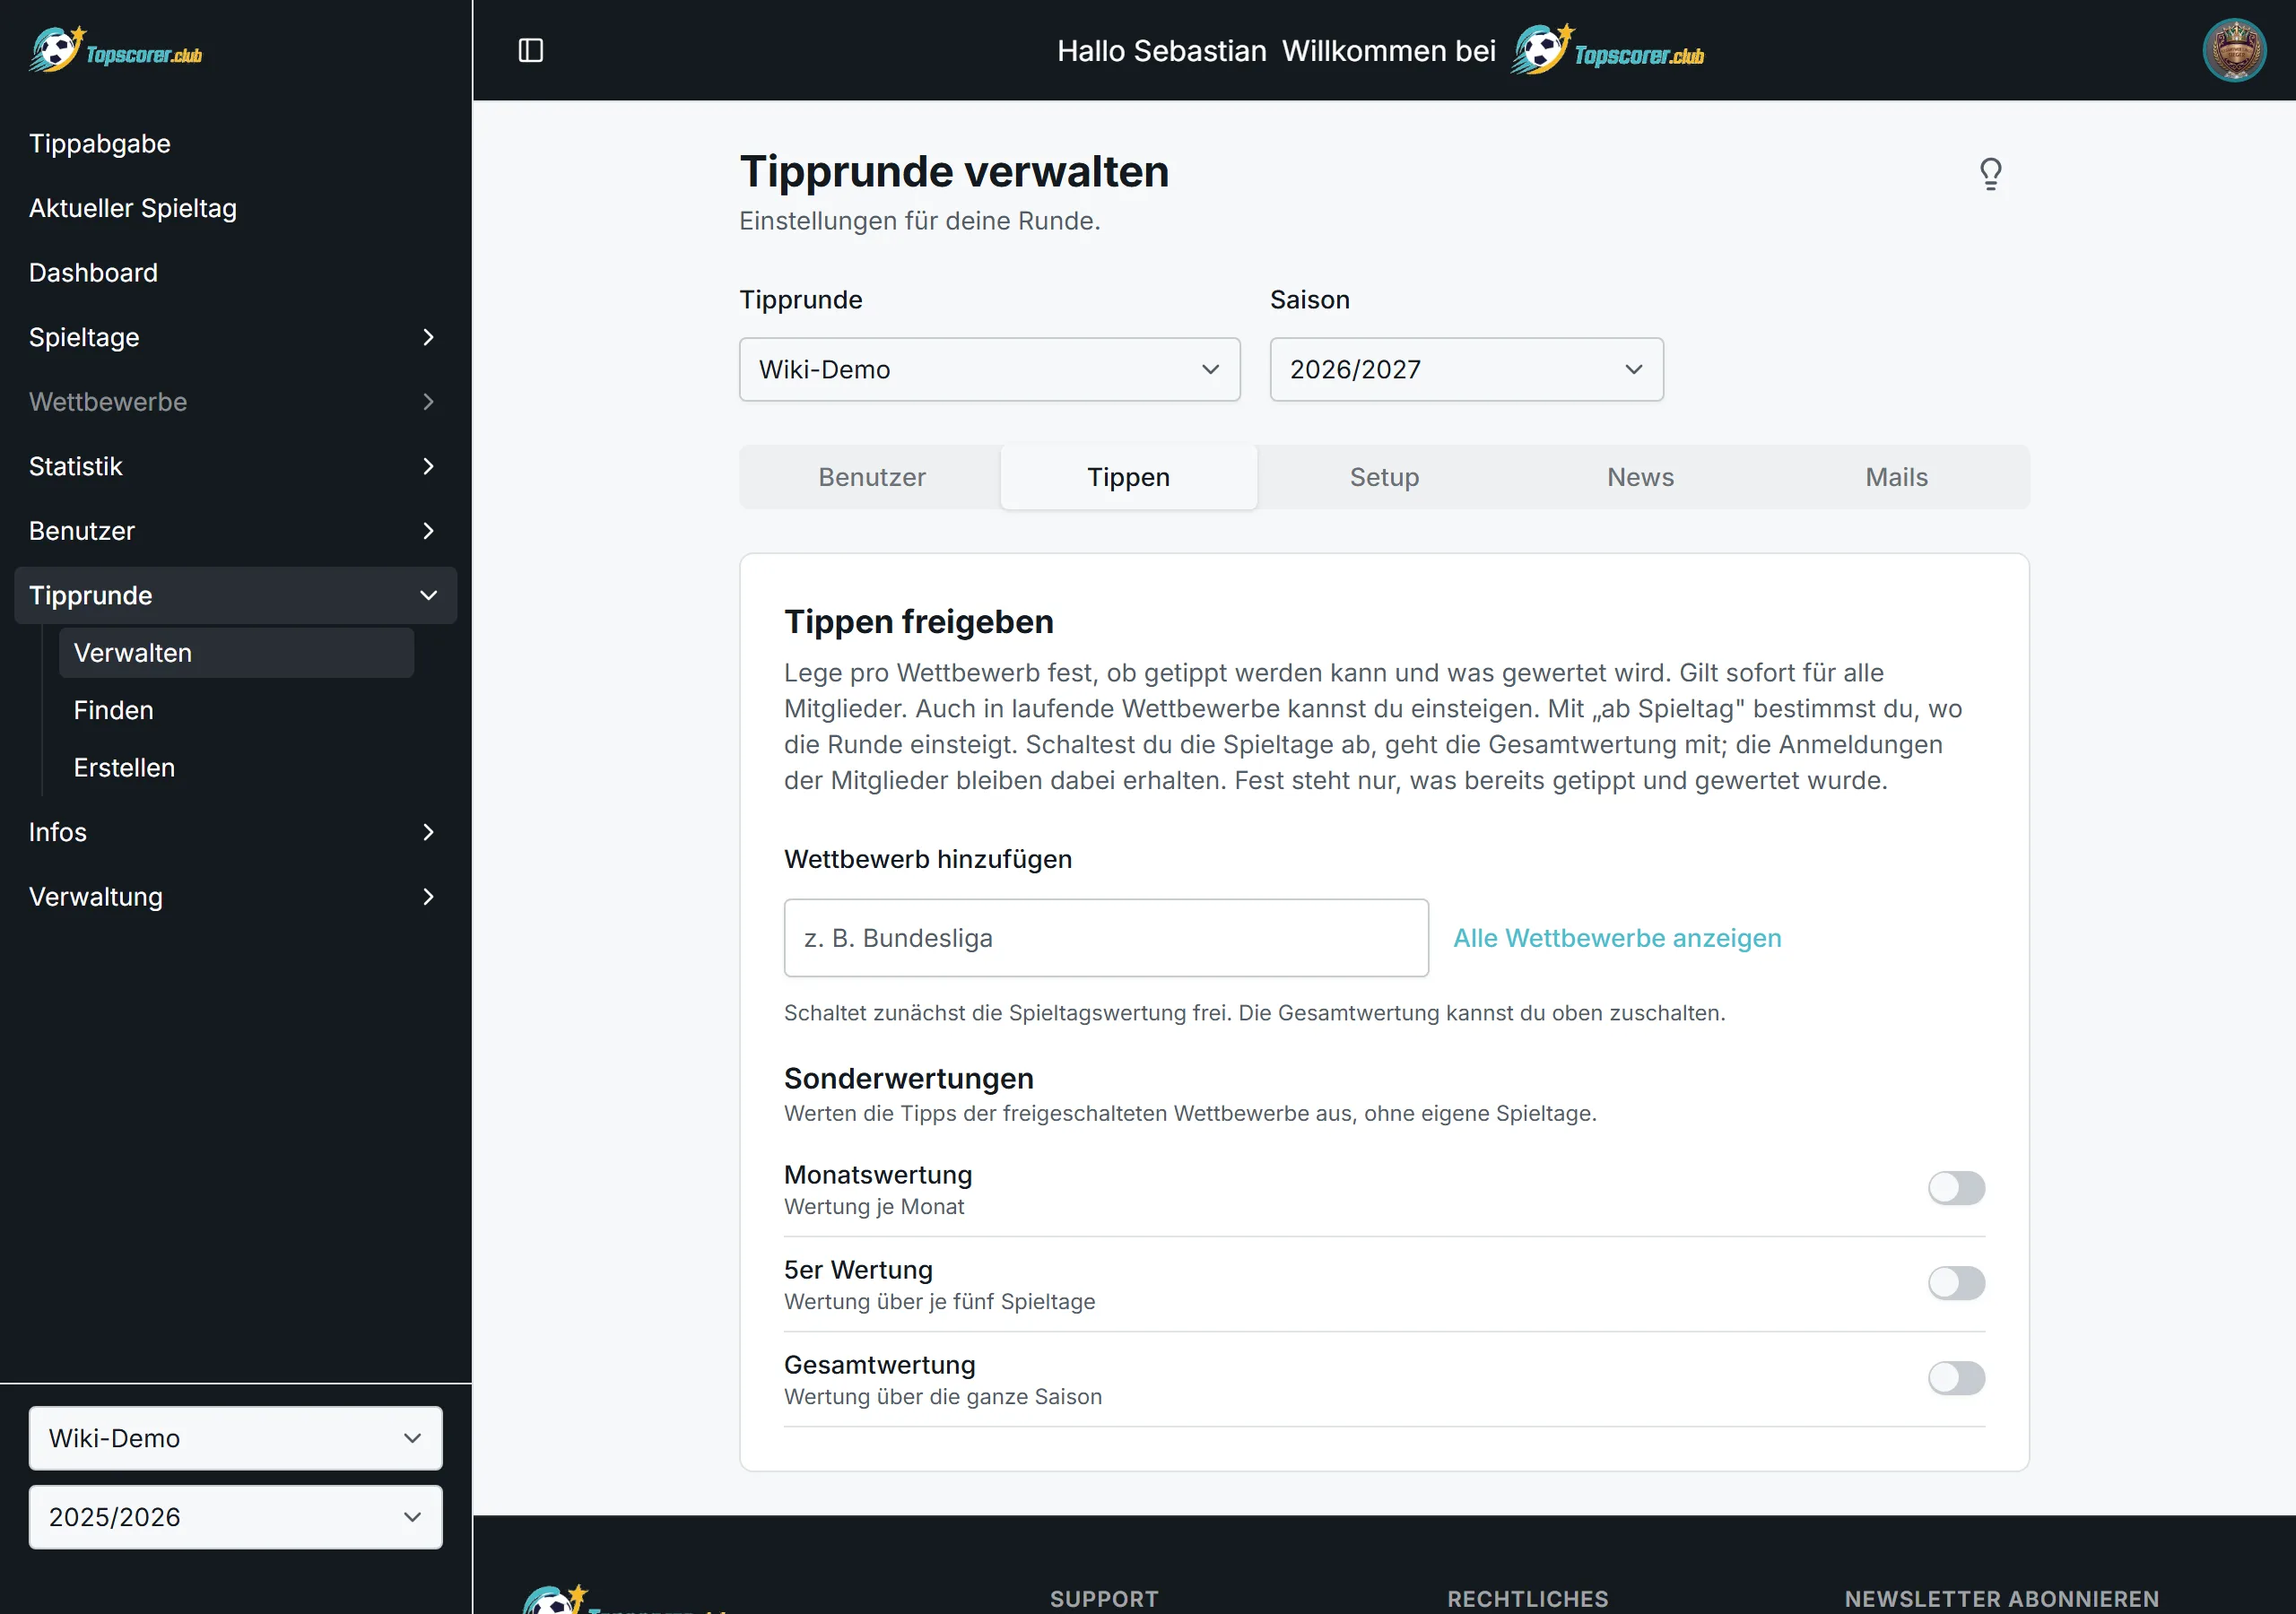This screenshot has height=1614, width=2296.
Task: Click the Sonderwertungen heading
Action: pyautogui.click(x=908, y=1079)
